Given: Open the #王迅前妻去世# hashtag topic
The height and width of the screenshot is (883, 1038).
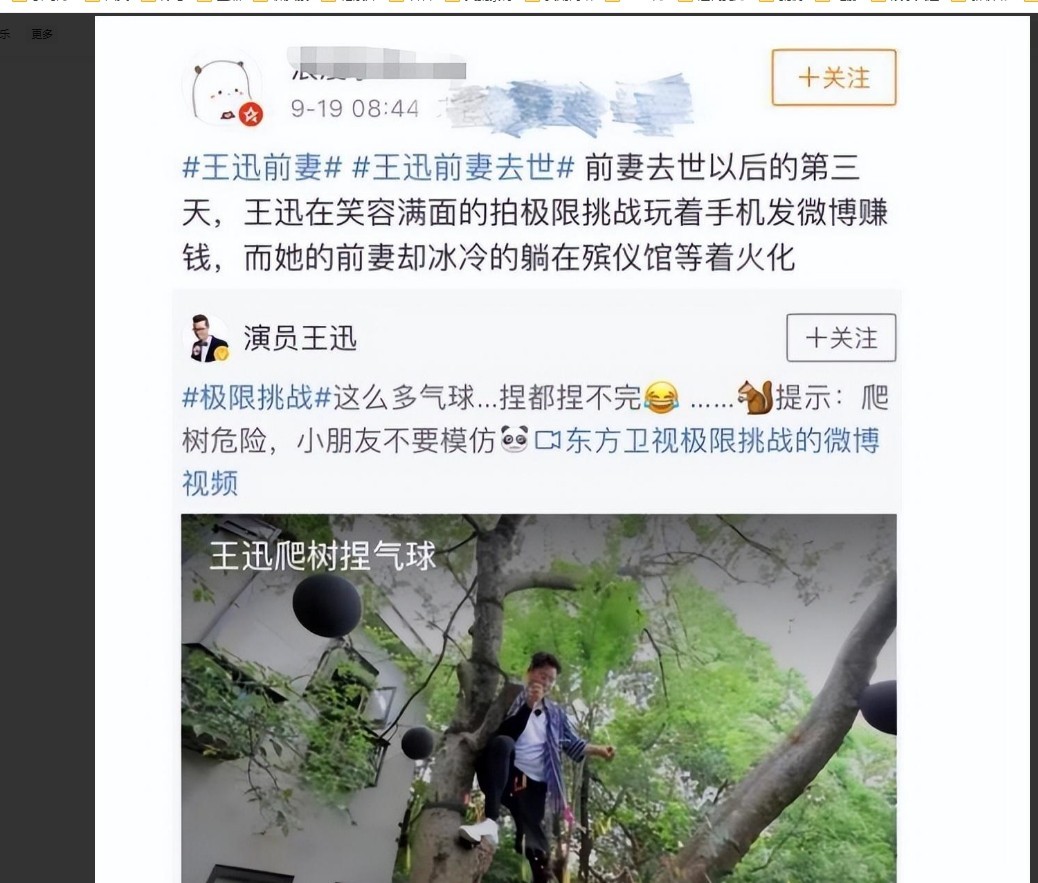Looking at the screenshot, I should (x=463, y=167).
